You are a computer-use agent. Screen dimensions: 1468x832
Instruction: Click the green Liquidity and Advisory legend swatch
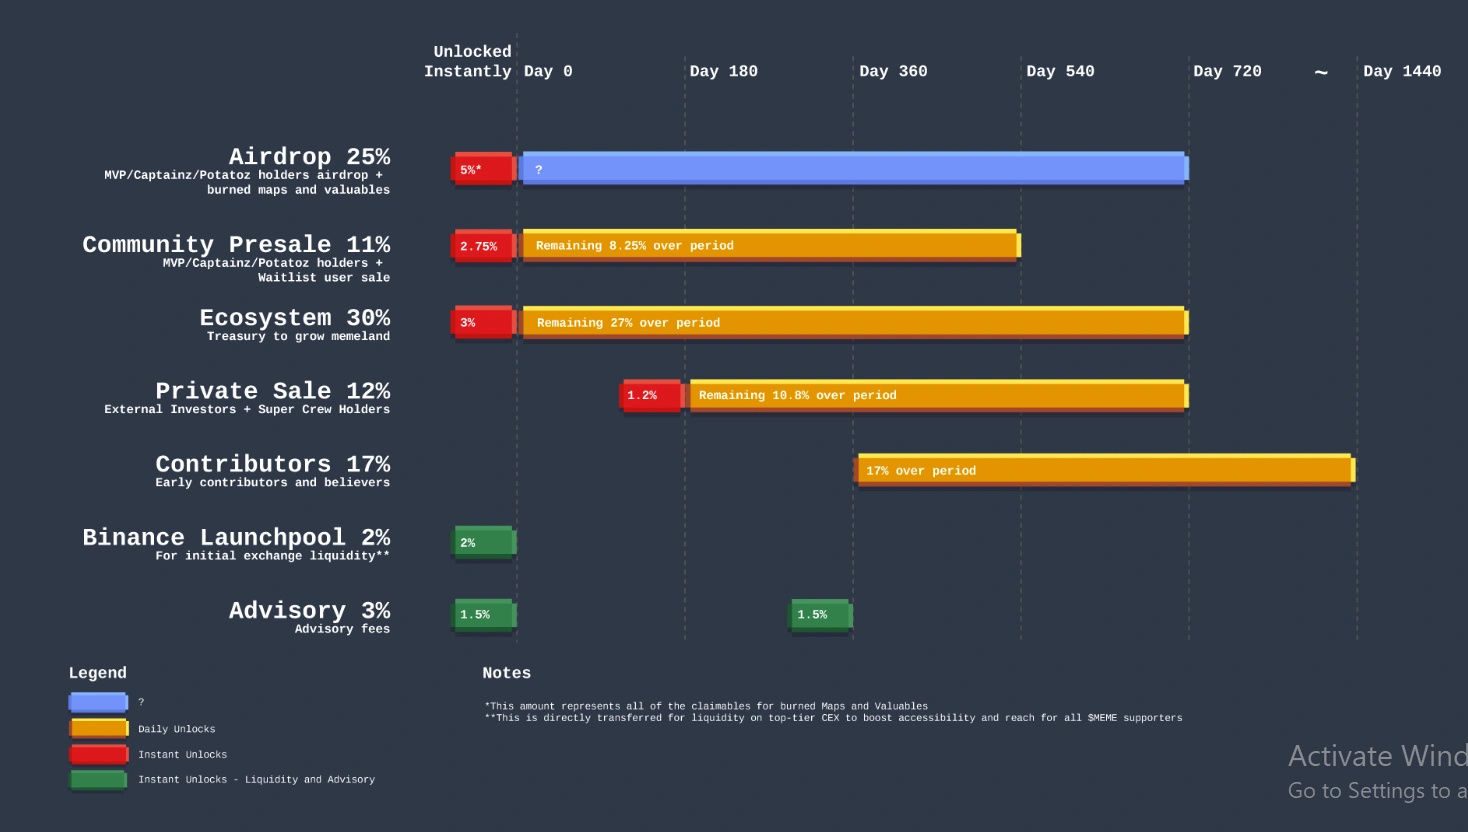coord(98,779)
